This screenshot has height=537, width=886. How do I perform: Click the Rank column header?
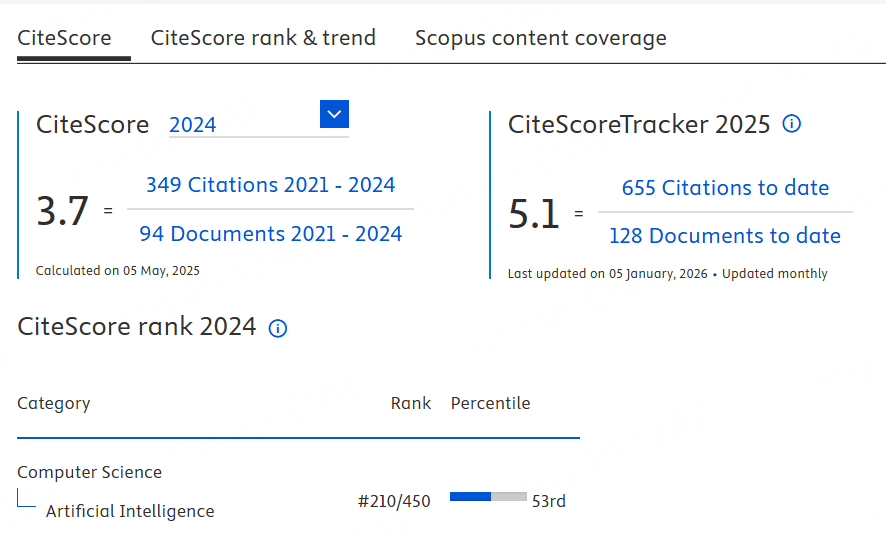click(410, 403)
